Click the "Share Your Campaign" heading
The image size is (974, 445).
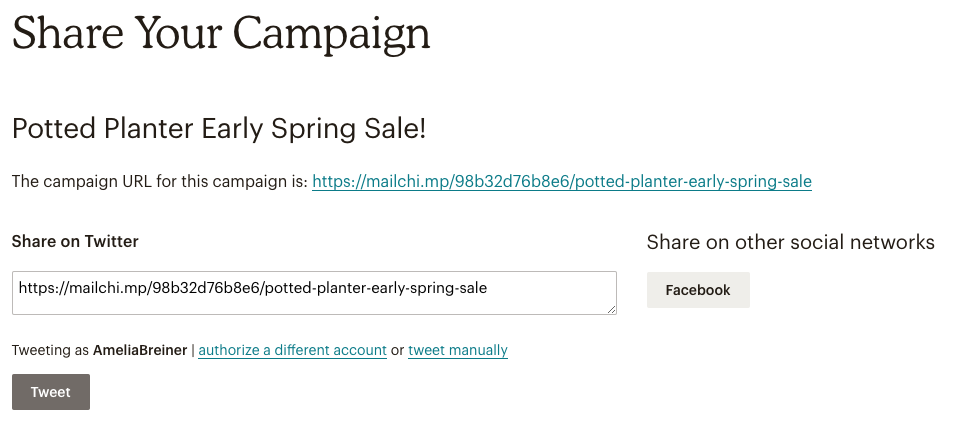click(221, 34)
